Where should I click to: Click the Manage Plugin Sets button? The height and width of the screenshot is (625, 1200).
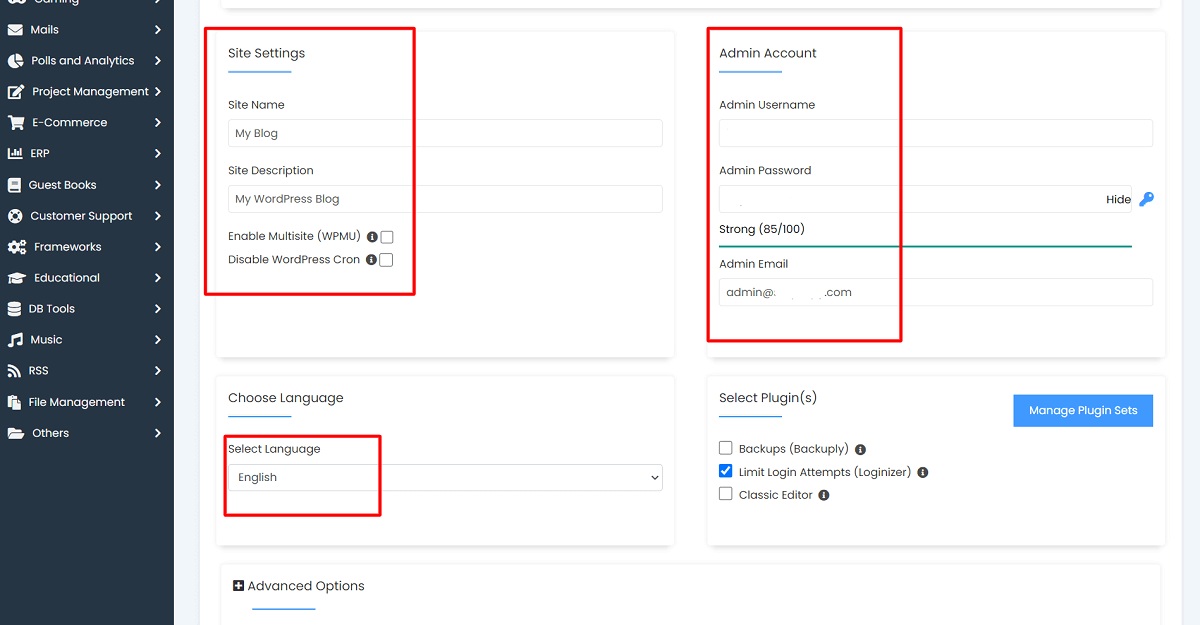coord(1083,410)
